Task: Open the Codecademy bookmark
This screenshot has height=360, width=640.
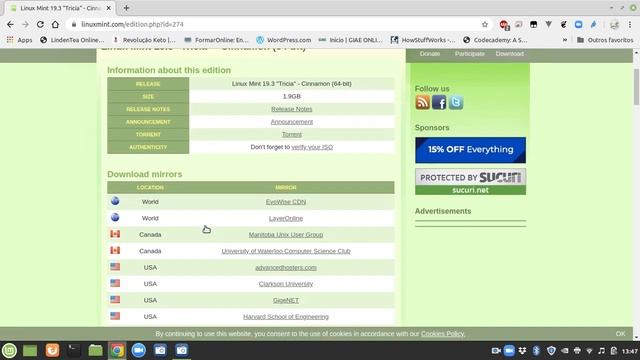Action: pyautogui.click(x=495, y=40)
